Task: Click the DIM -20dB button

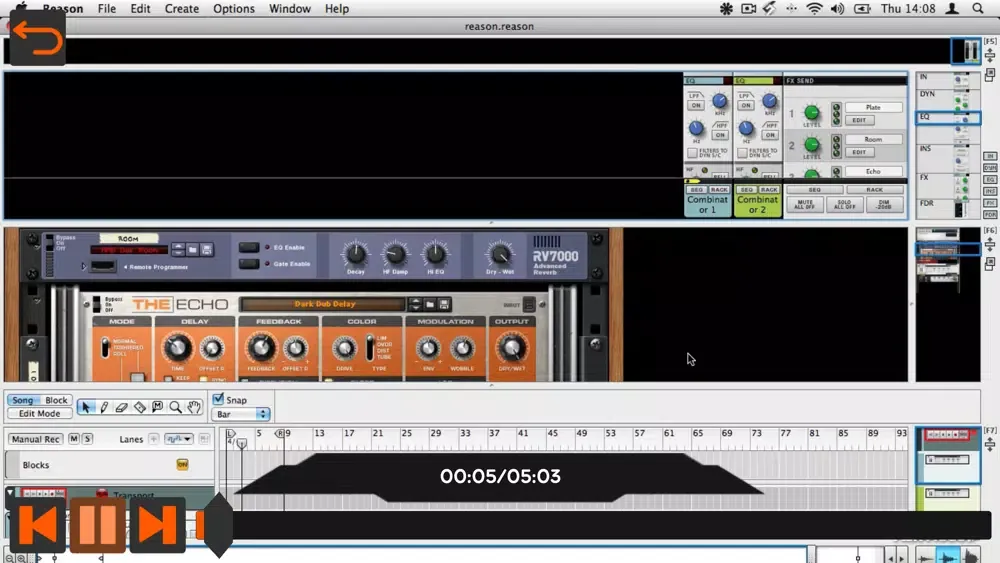Action: point(884,204)
